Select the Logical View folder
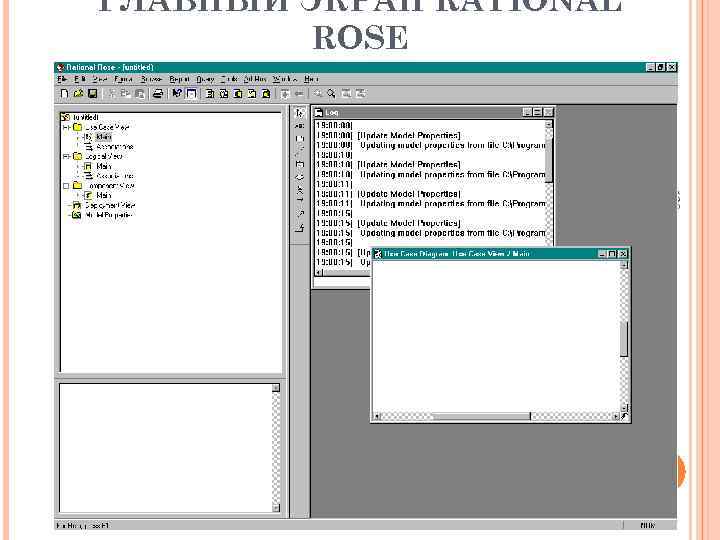Image resolution: width=720 pixels, height=540 pixels. click(x=104, y=157)
